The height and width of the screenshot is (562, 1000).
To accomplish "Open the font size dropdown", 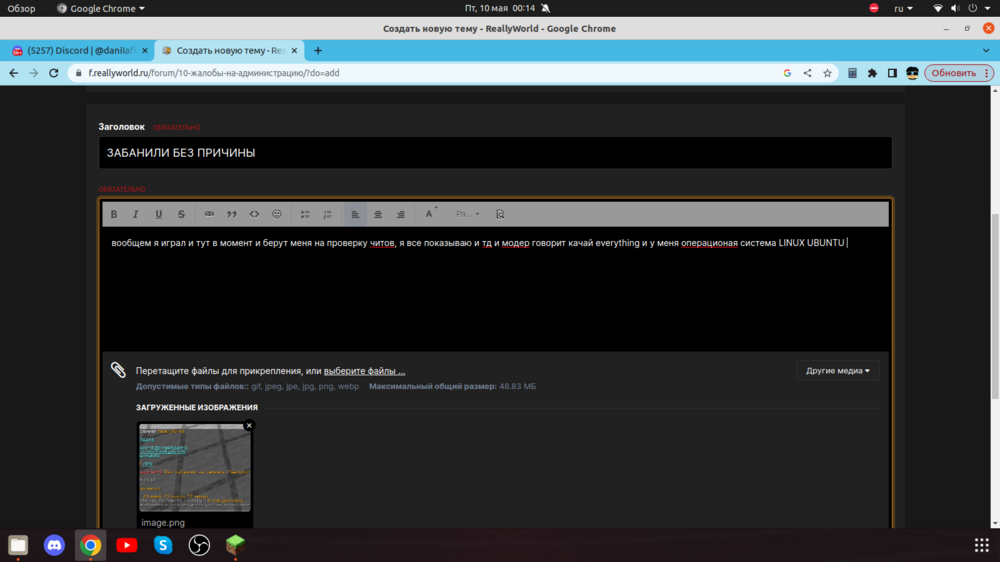I will 467,214.
